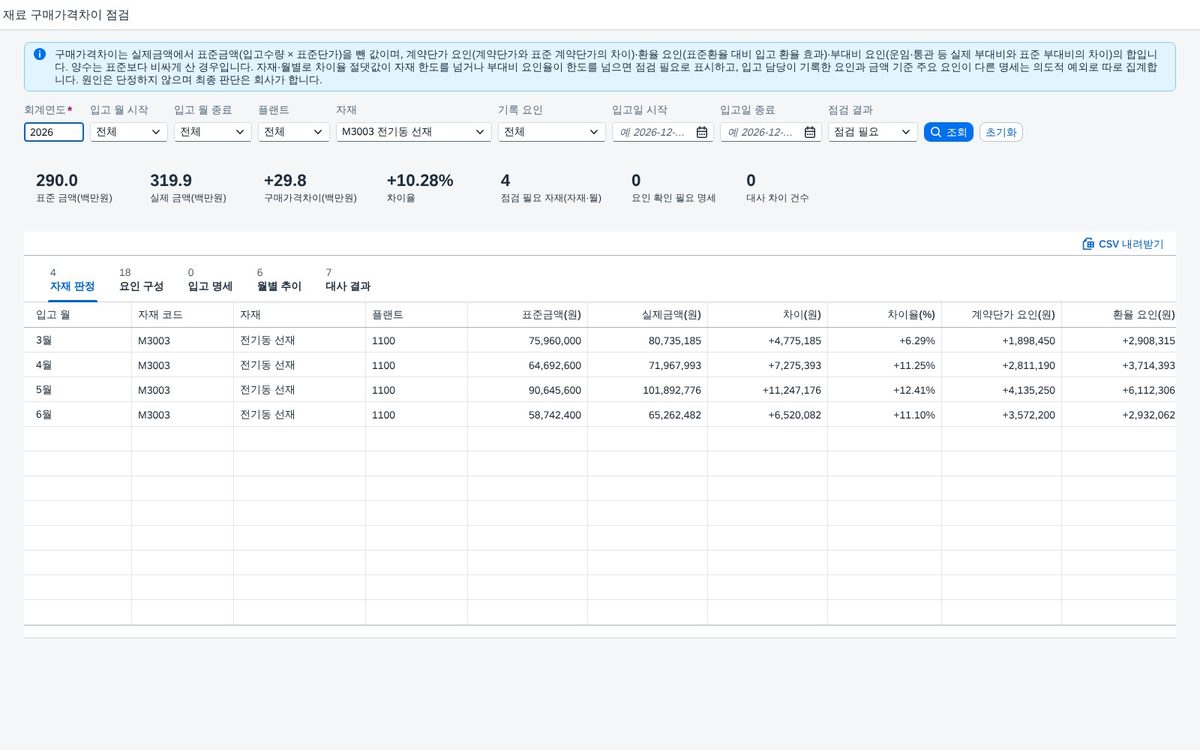
Task: Expand the 기록 요인 dropdown
Action: coord(552,132)
